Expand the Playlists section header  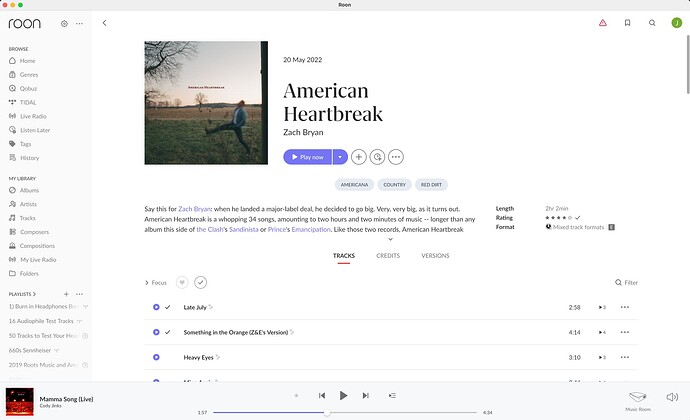(22, 294)
